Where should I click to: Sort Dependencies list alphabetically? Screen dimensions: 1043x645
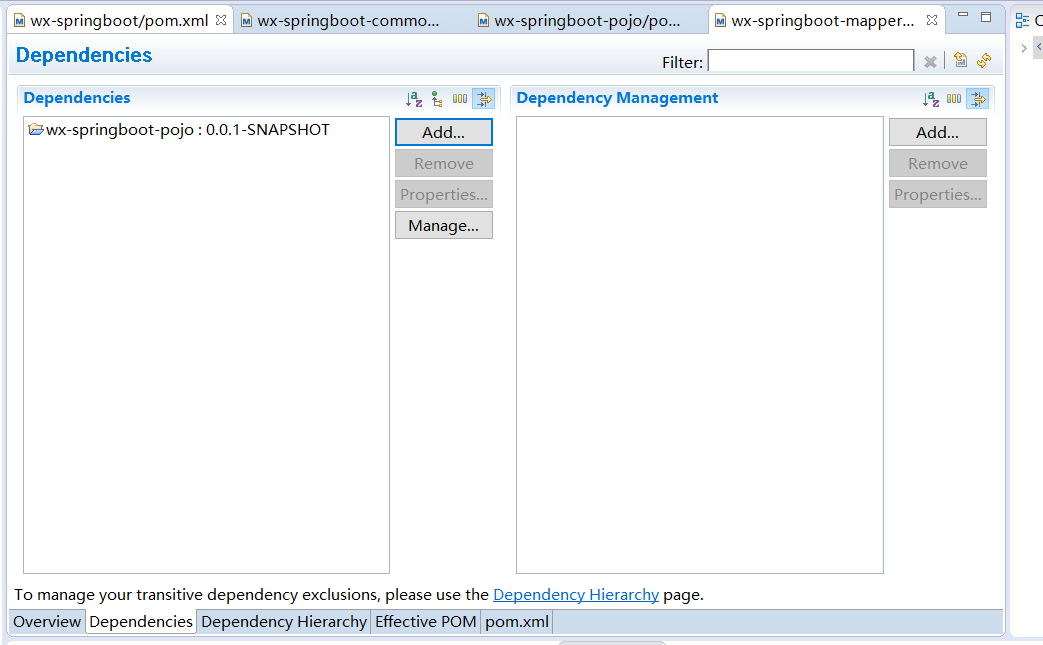[414, 99]
